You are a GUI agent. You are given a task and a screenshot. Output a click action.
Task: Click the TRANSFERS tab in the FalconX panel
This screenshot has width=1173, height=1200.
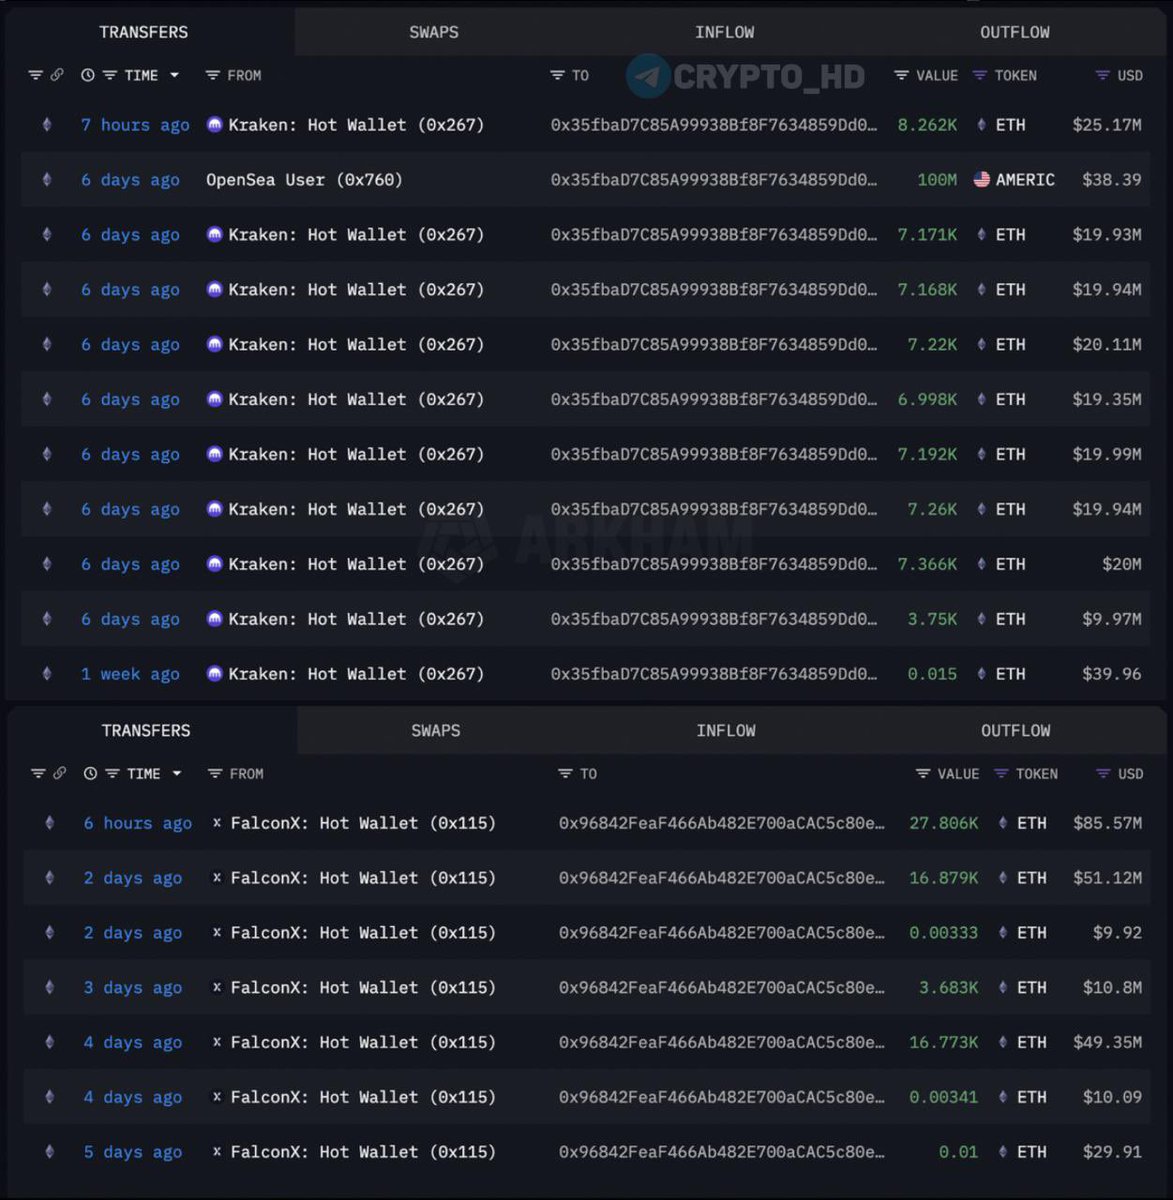[146, 730]
